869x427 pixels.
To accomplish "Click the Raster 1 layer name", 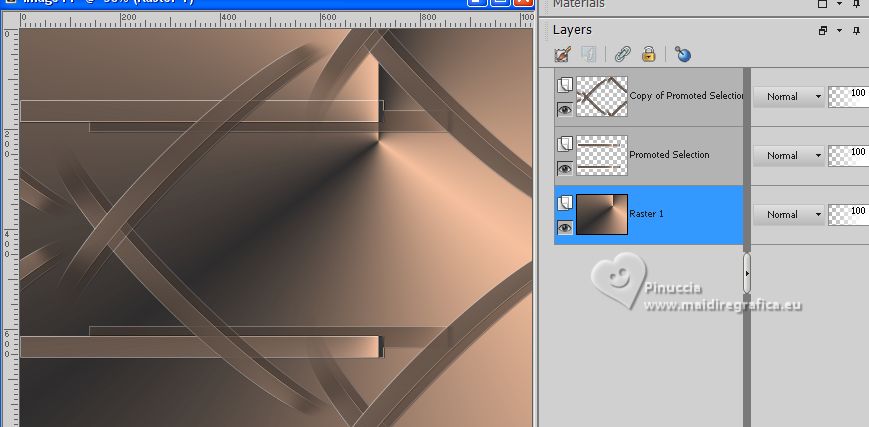I will [x=647, y=214].
